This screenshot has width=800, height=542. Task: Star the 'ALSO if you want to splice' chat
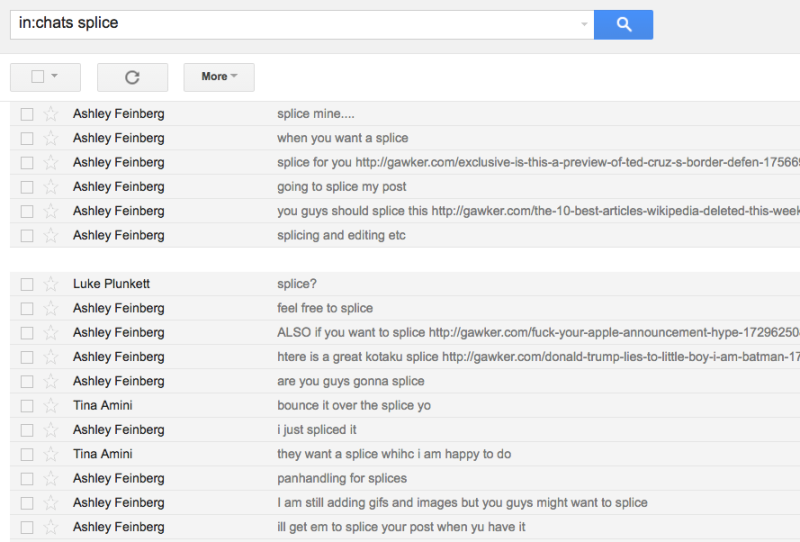51,333
